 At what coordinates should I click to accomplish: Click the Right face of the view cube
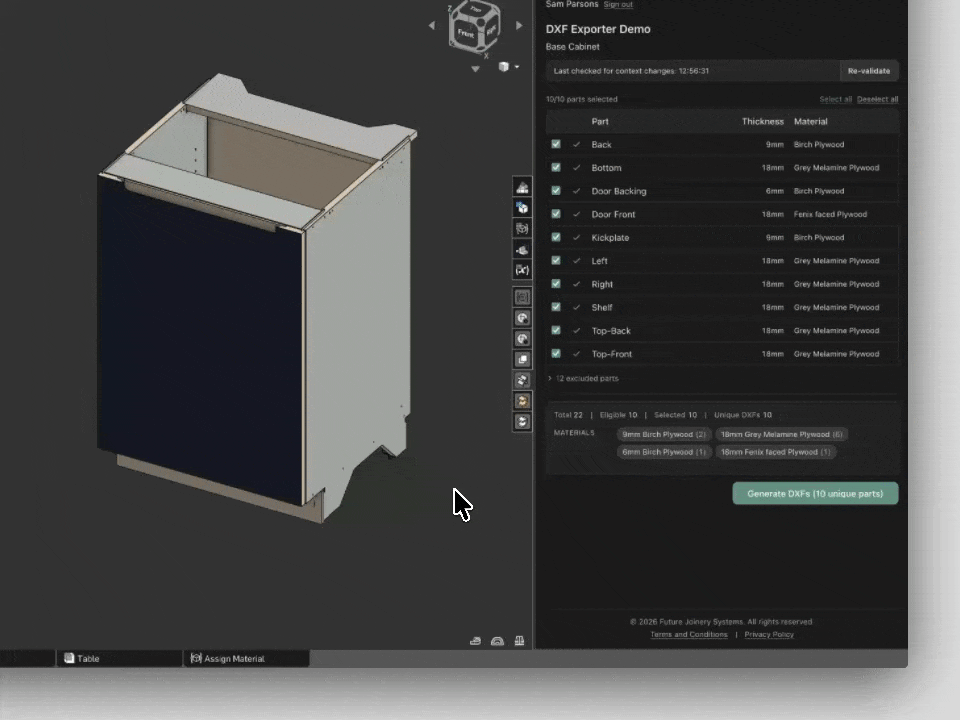pos(490,30)
